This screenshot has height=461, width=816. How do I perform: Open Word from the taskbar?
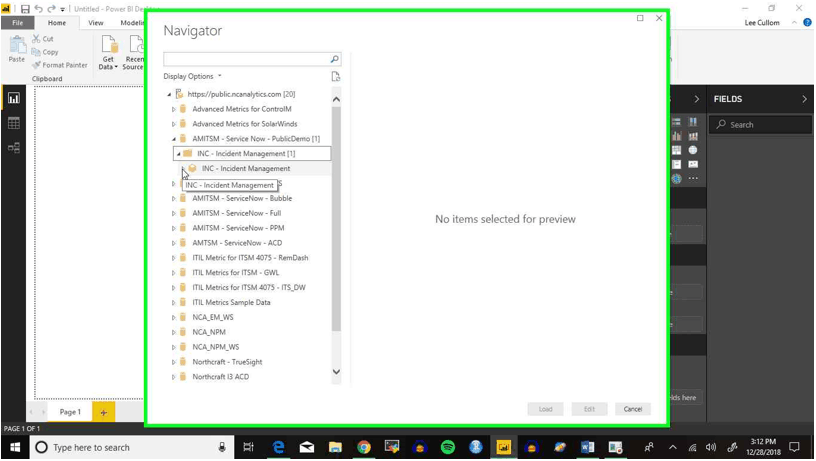tap(587, 447)
